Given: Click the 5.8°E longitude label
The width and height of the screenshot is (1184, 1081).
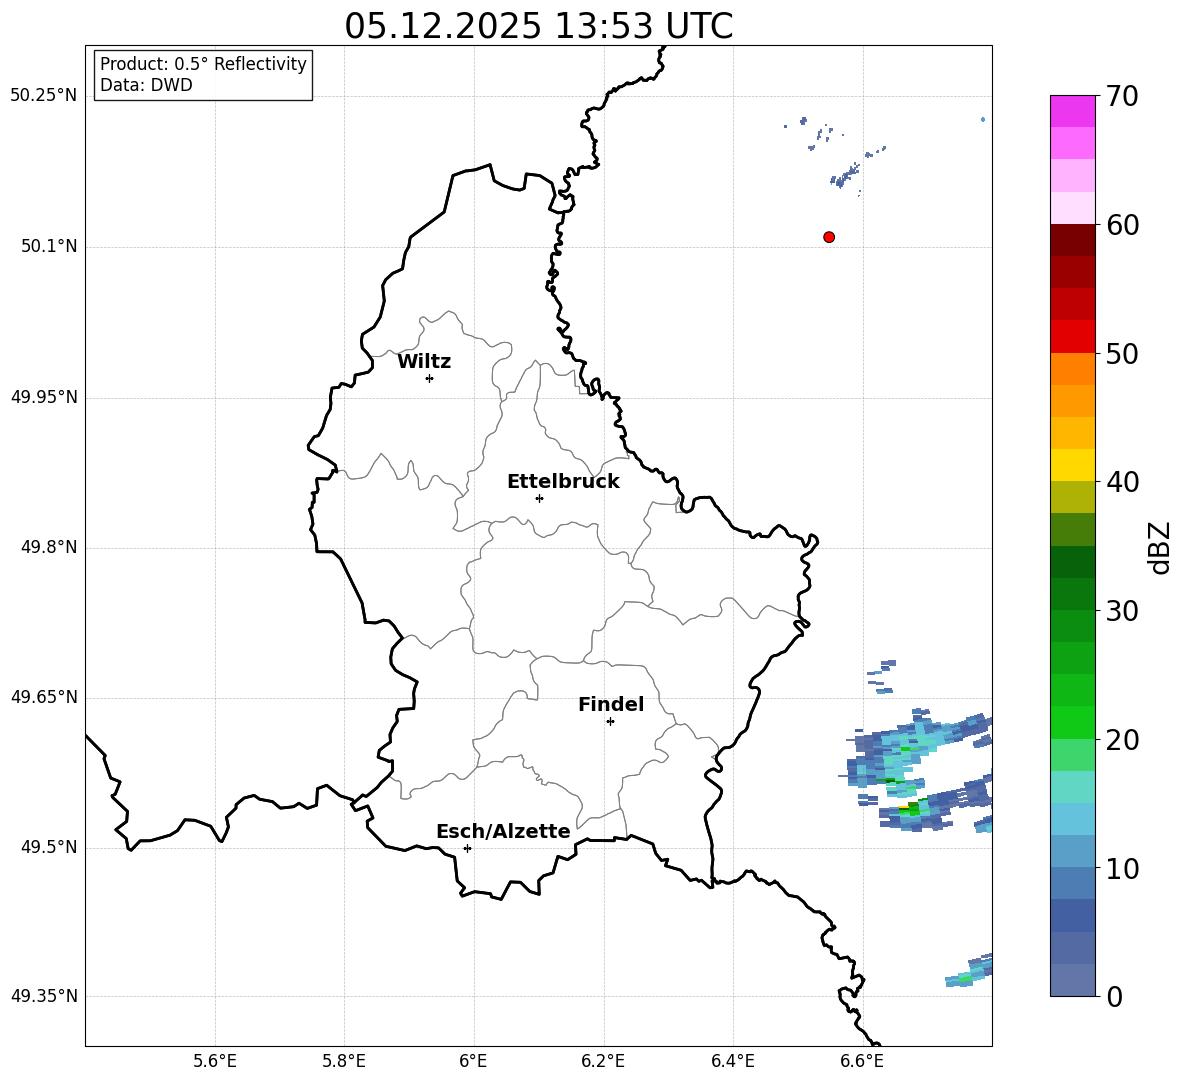Looking at the screenshot, I should point(344,1062).
